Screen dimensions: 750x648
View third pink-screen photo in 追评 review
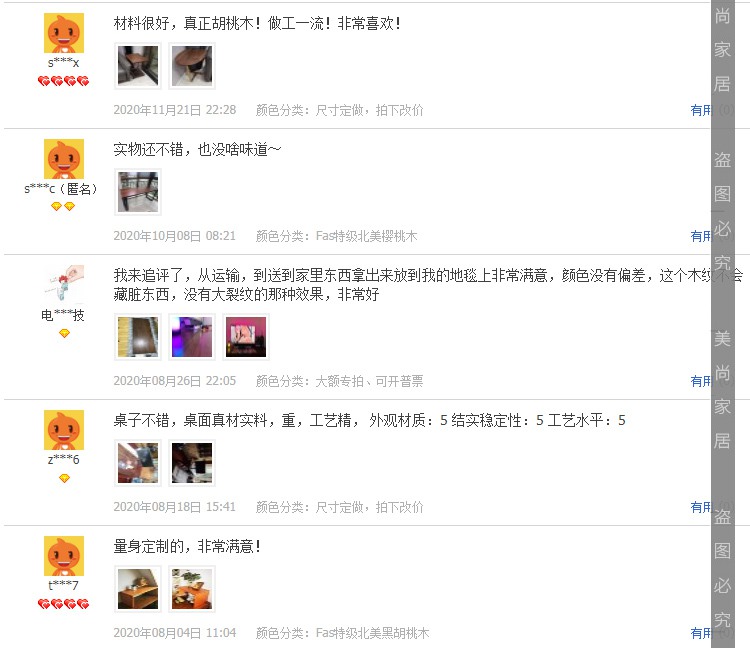(246, 337)
